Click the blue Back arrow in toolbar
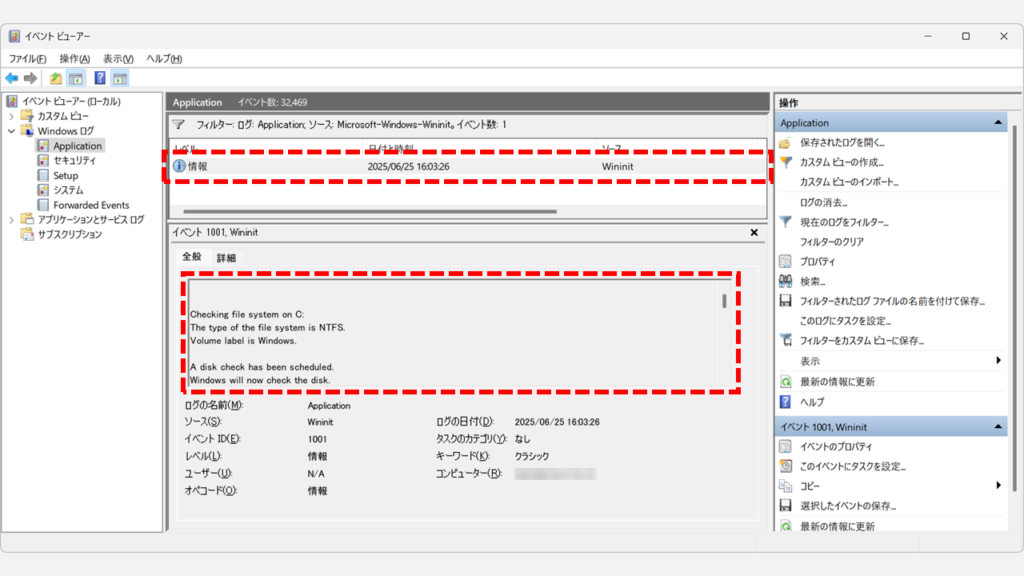 point(12,78)
